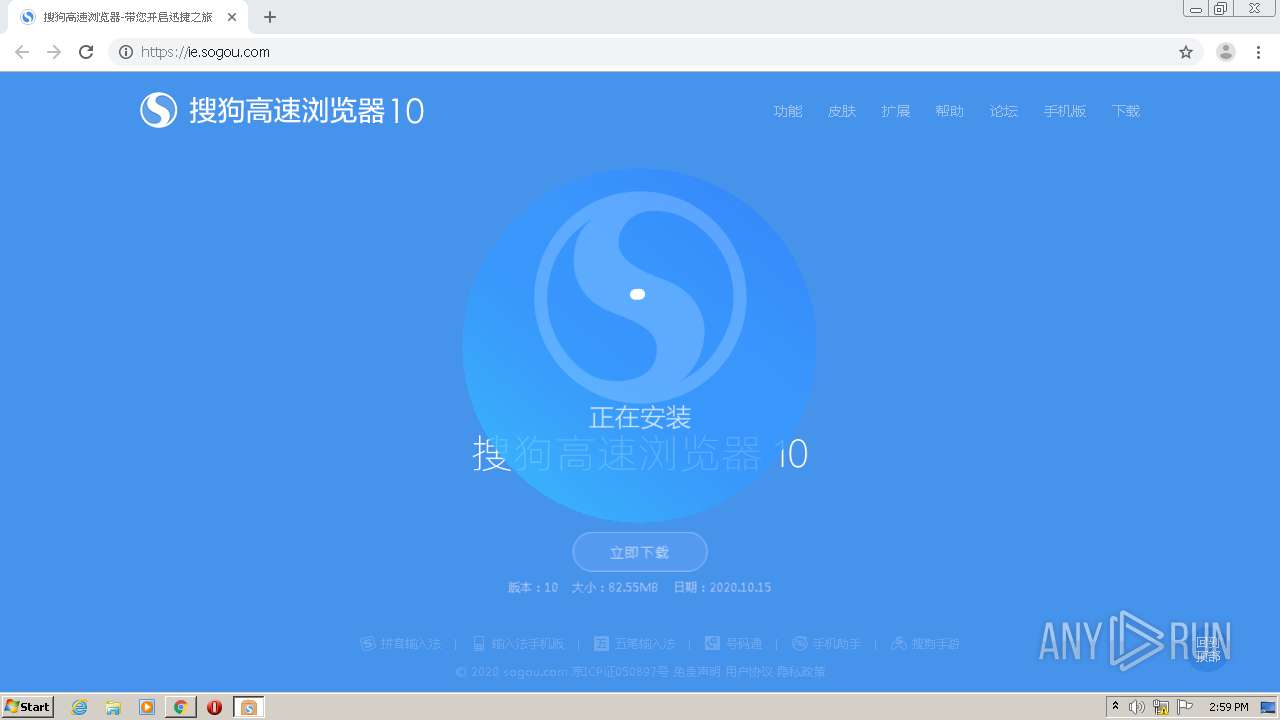Open the Chrome three-dot menu
Image resolution: width=1280 pixels, height=720 pixels.
[1258, 52]
